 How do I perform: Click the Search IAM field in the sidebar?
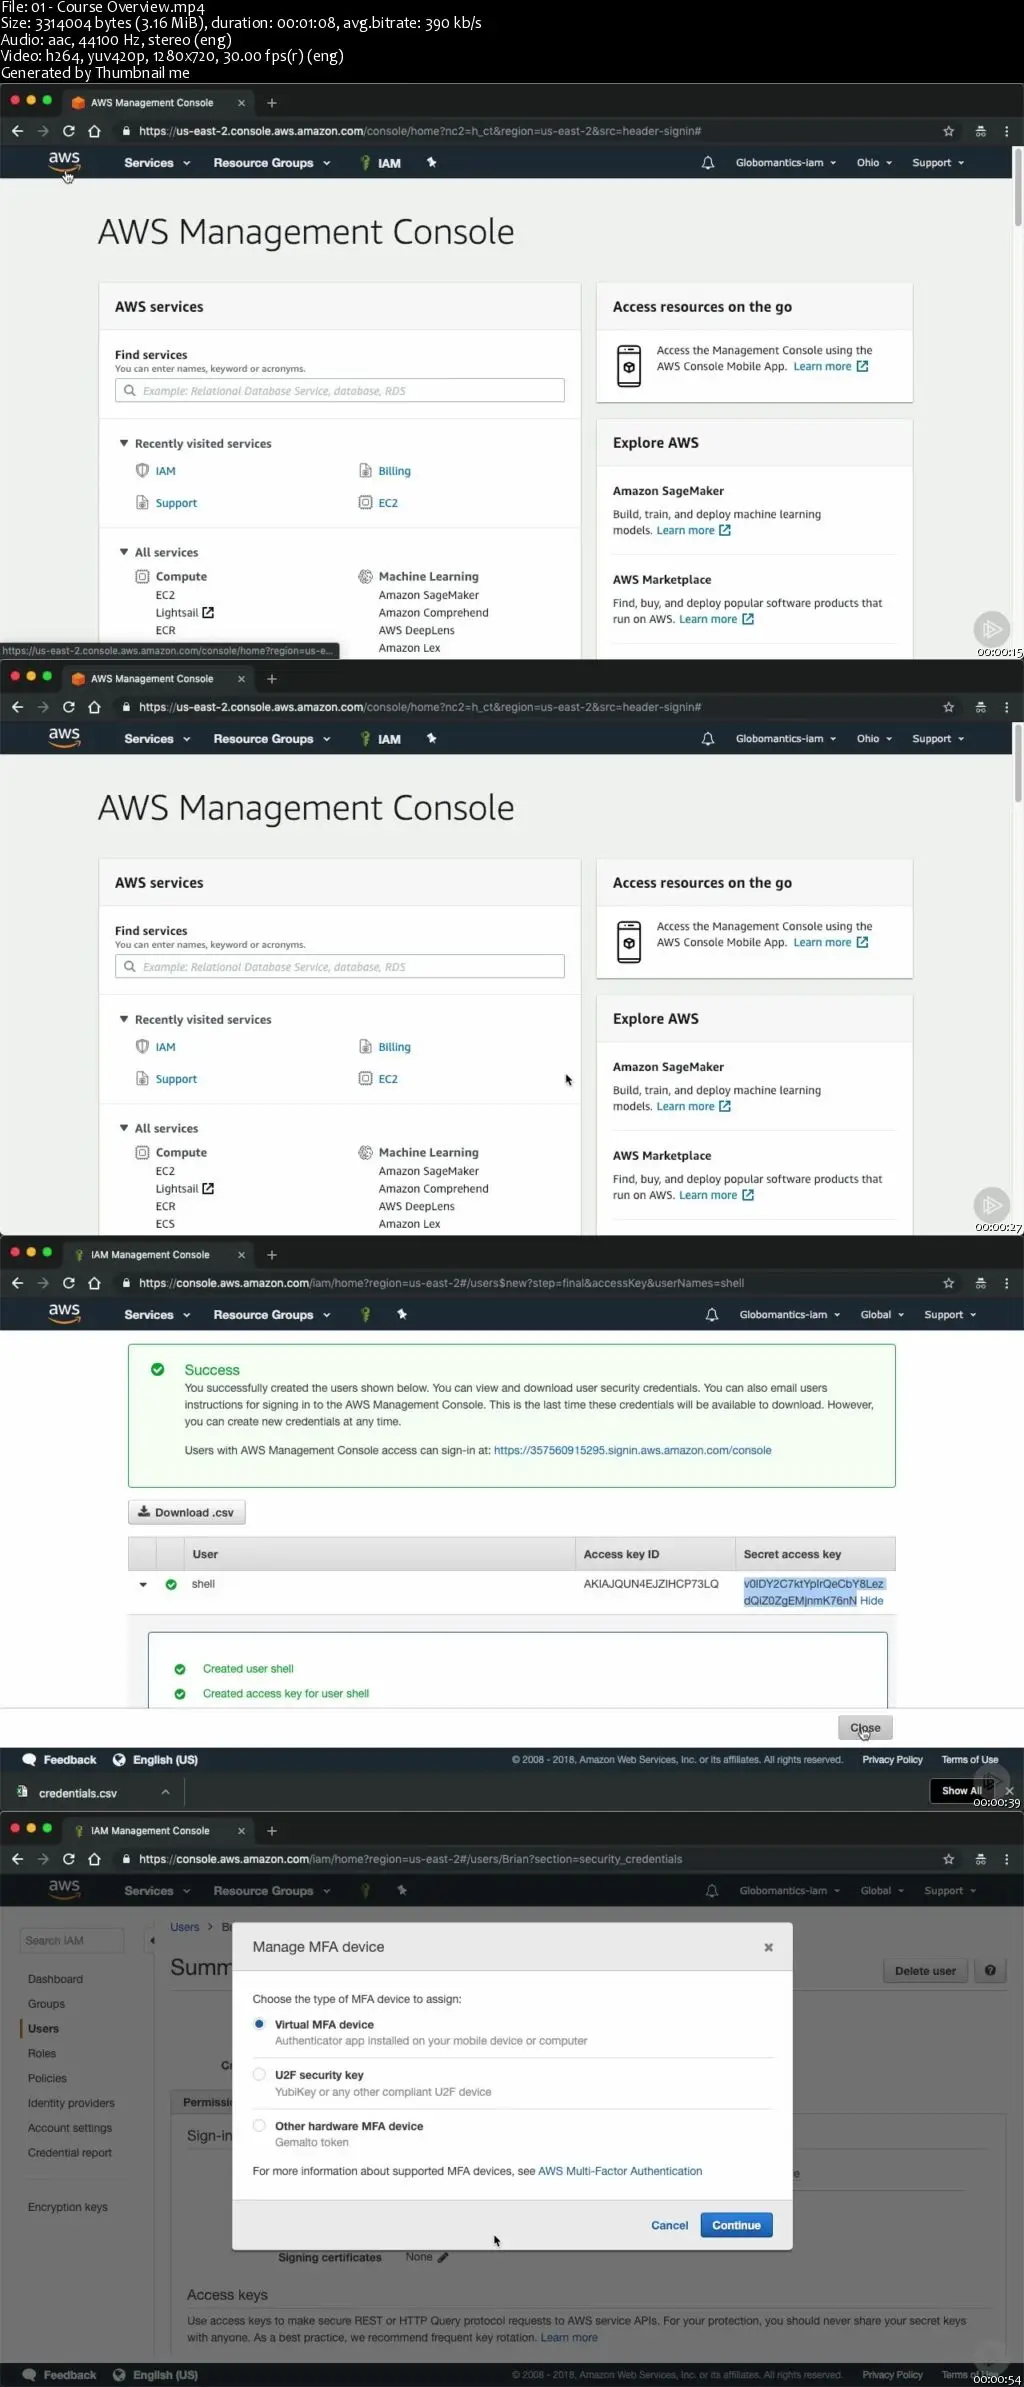(70, 1940)
